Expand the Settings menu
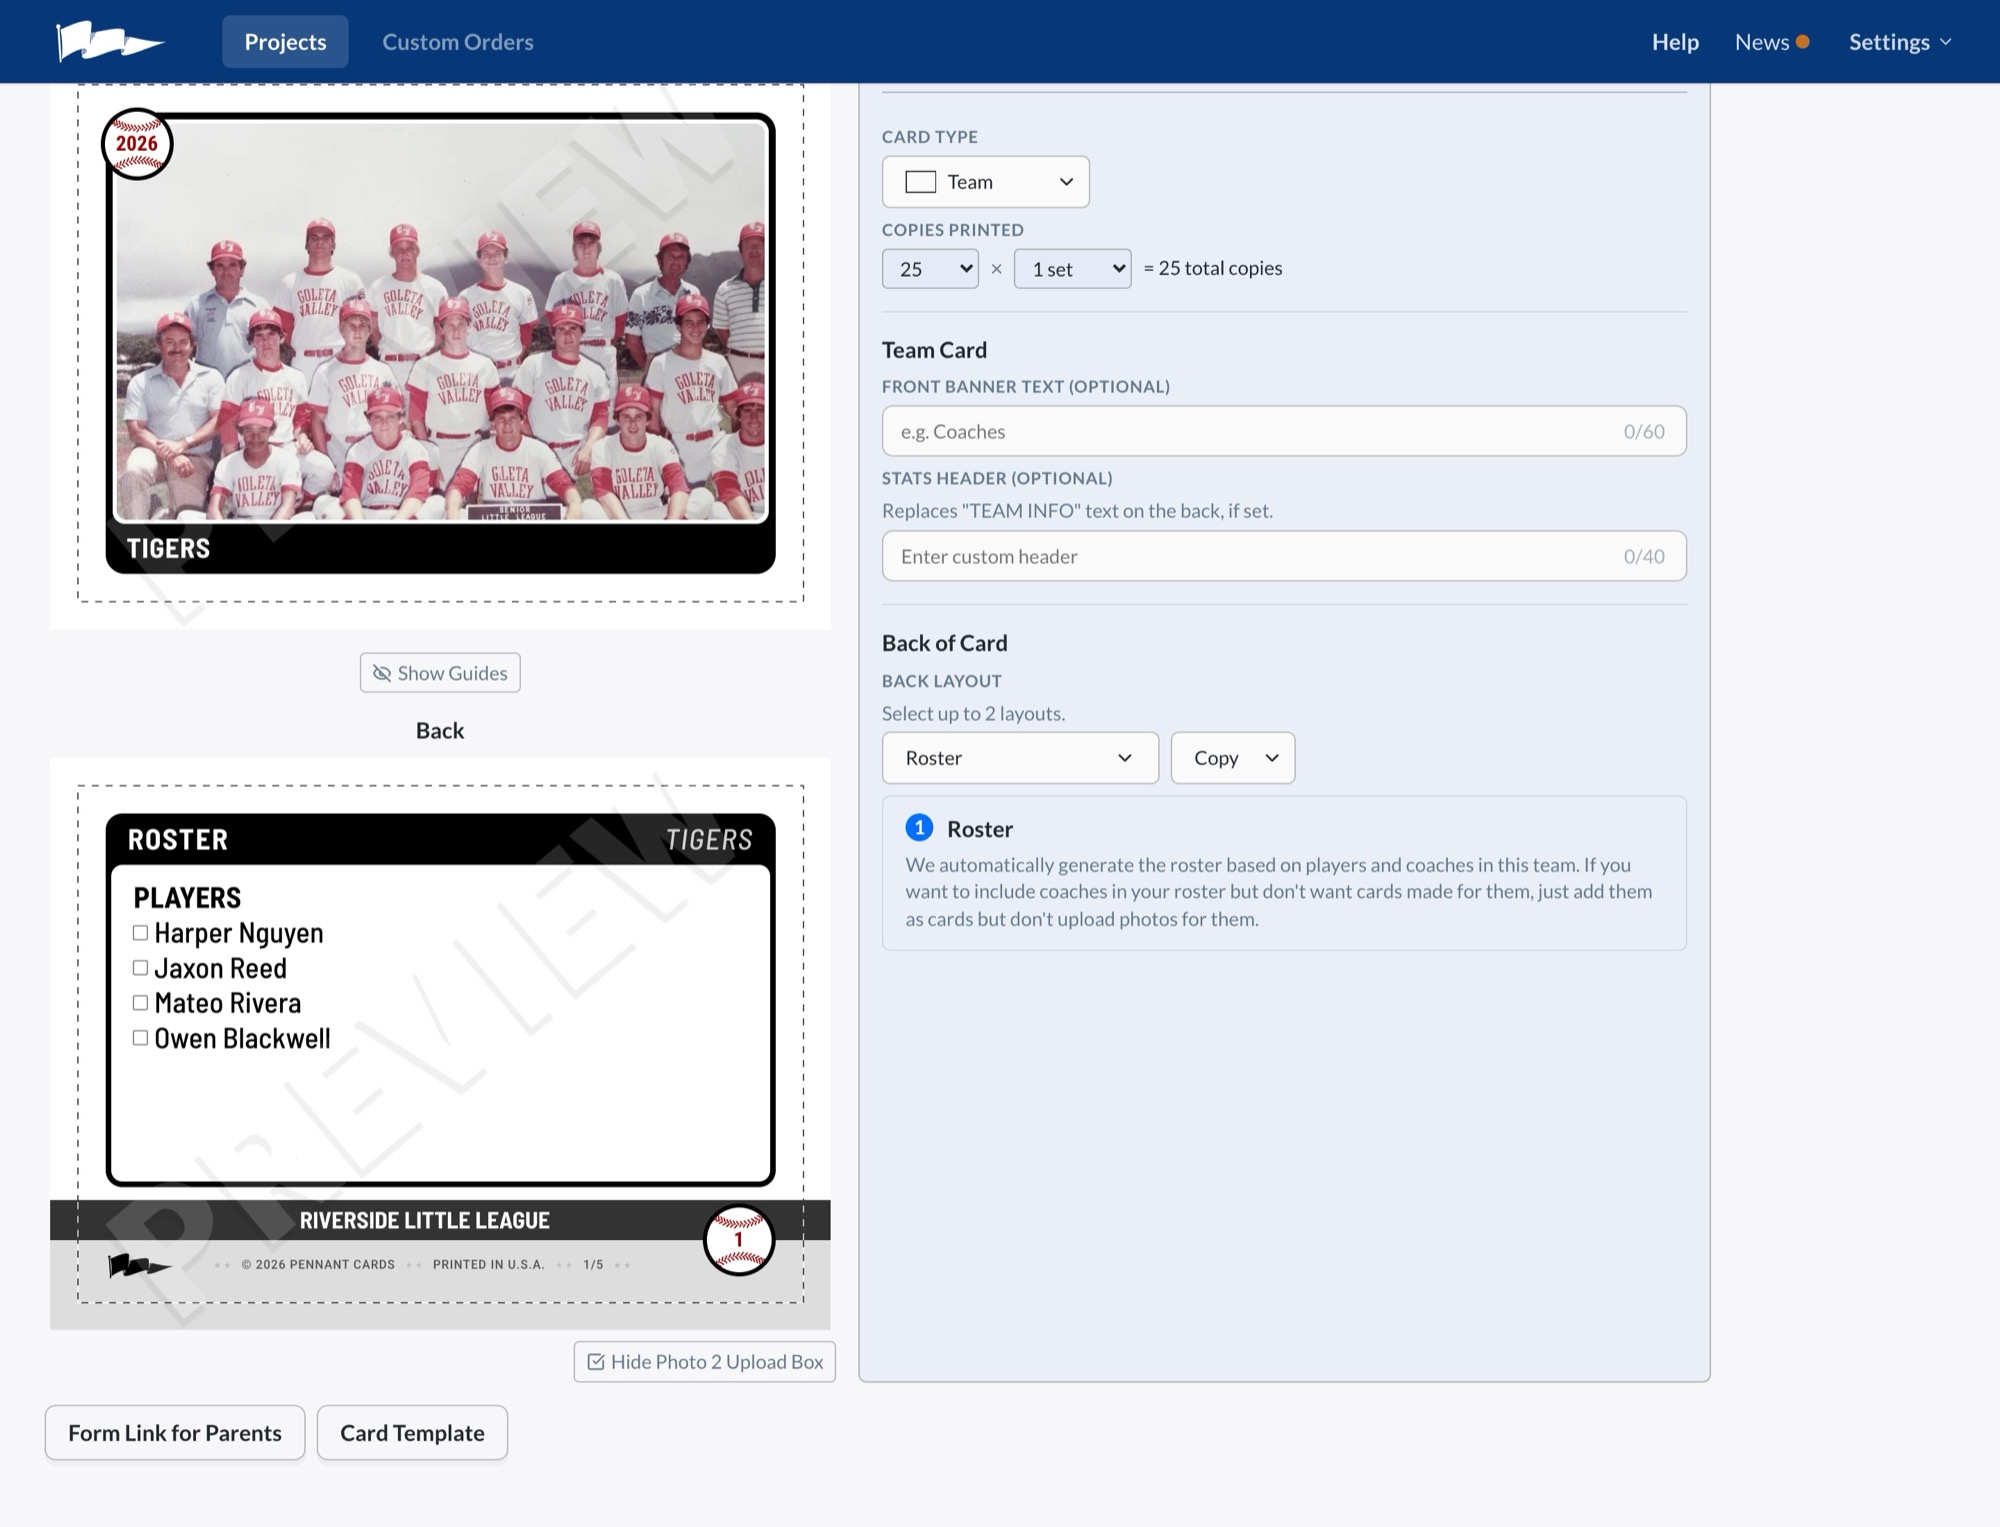This screenshot has width=2000, height=1527. (1900, 42)
